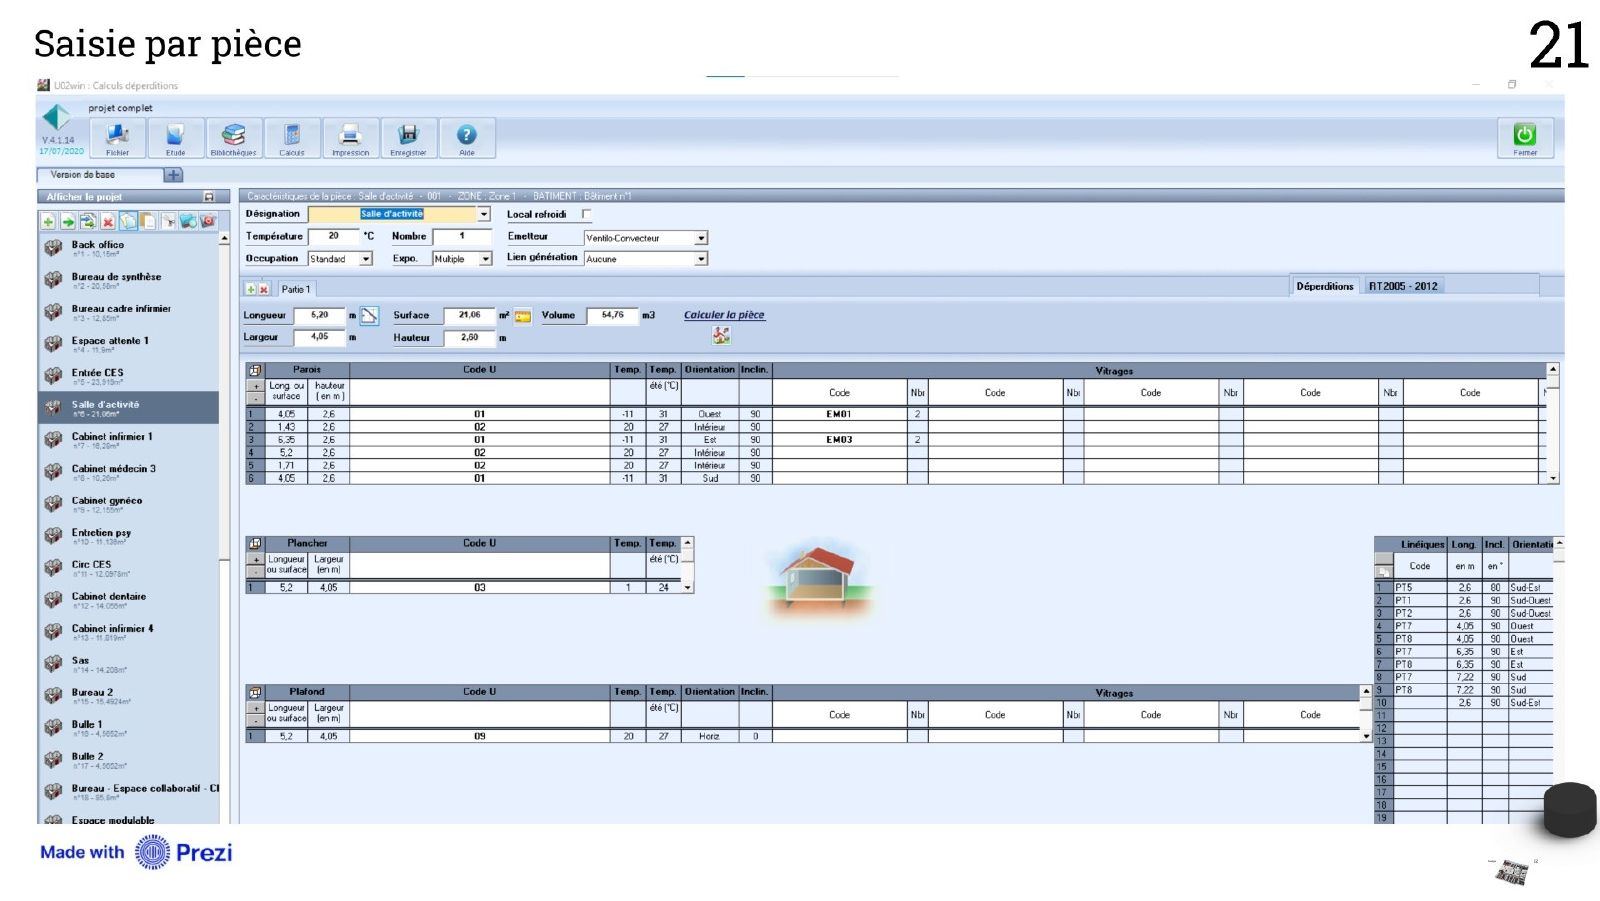
Task: Add a new version with plus button
Action: pos(173,175)
